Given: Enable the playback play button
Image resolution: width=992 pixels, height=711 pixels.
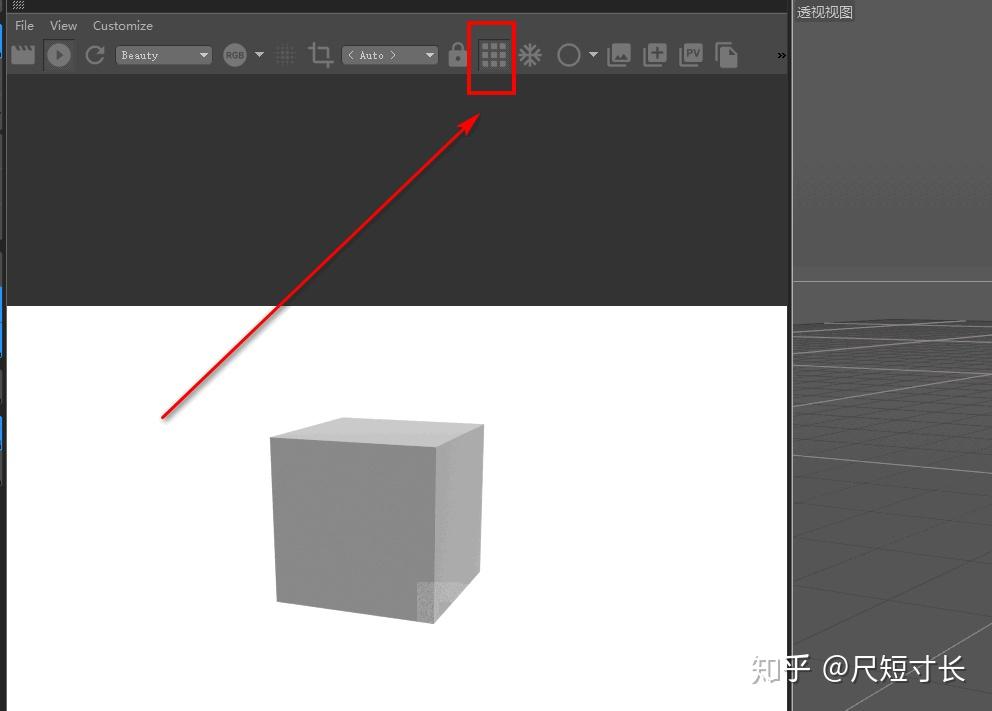Looking at the screenshot, I should 59,55.
